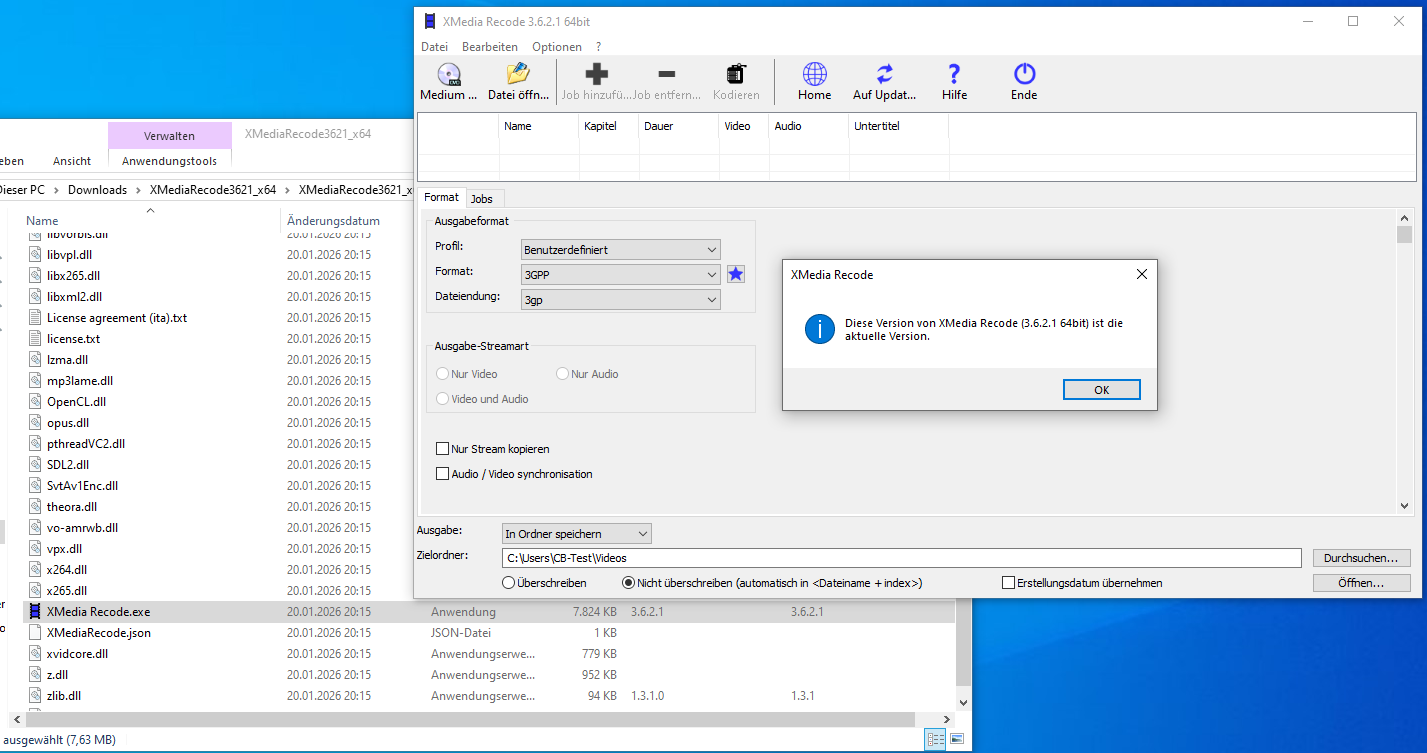Open the Anwendungstools ribbon tab
The image size is (1427, 753).
point(169,160)
